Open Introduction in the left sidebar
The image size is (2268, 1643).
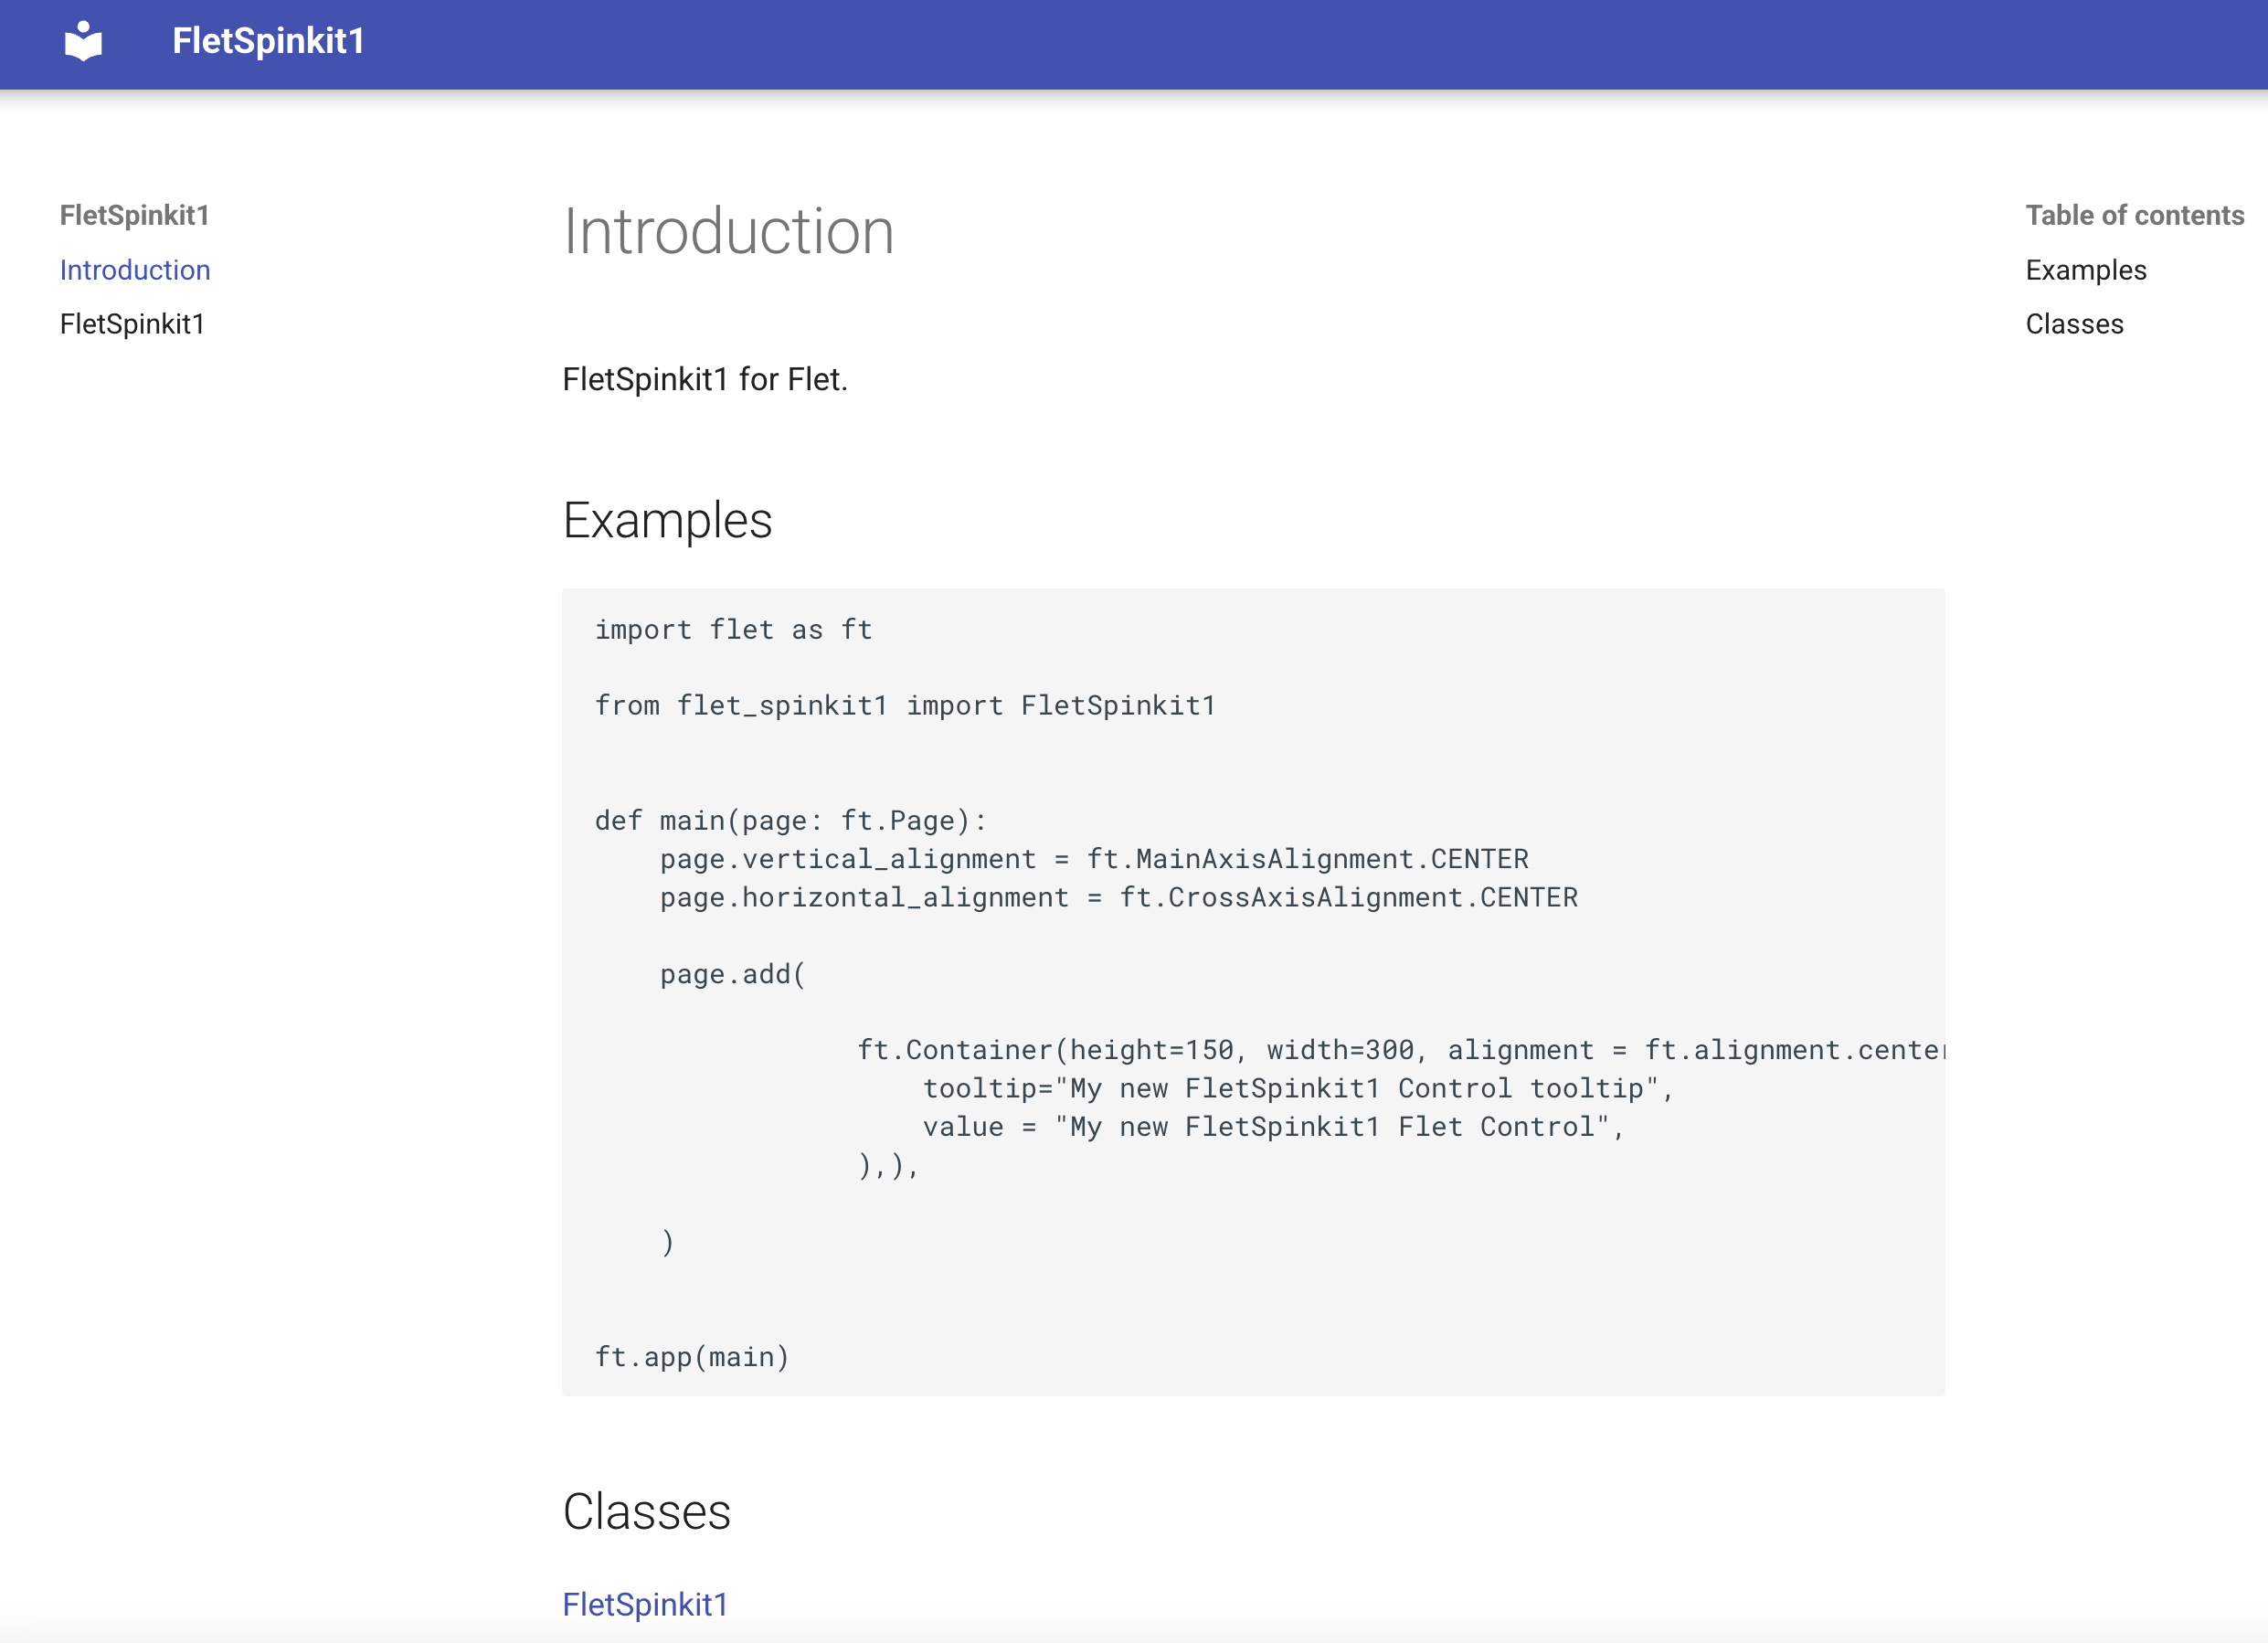(135, 270)
